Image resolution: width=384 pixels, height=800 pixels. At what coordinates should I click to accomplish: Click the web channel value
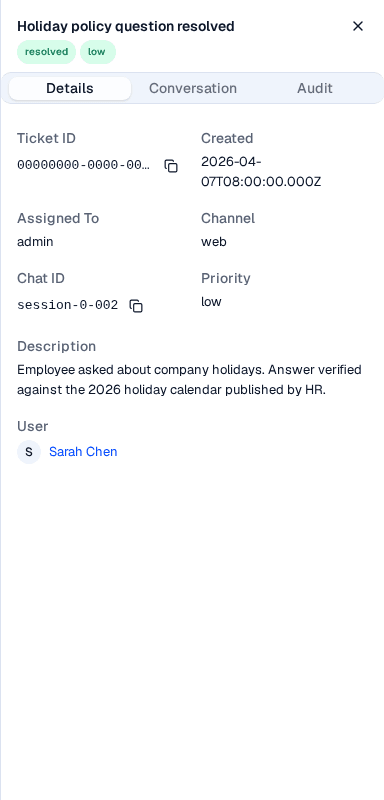[214, 242]
